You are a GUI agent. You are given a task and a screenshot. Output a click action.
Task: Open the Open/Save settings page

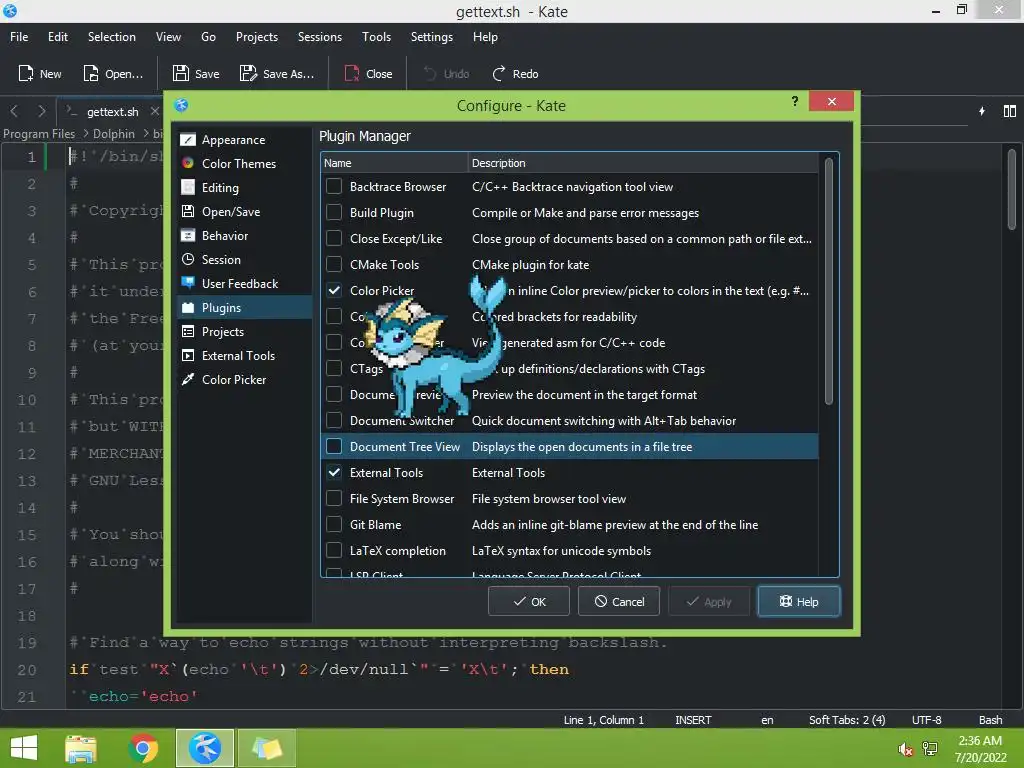244,212
